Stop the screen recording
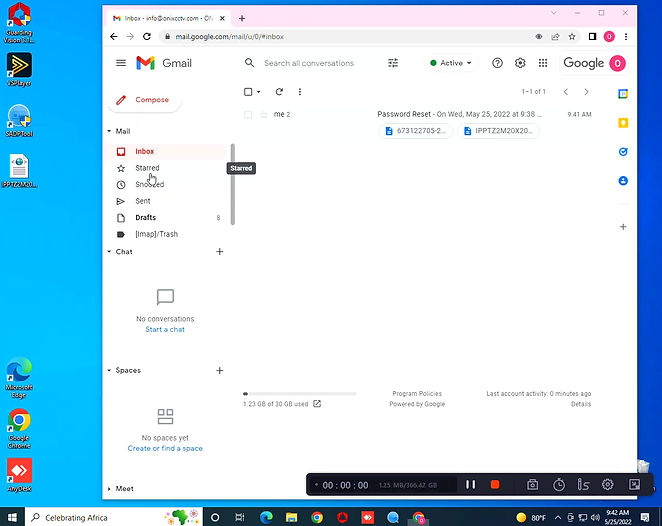Image resolution: width=662 pixels, height=526 pixels. pos(495,485)
